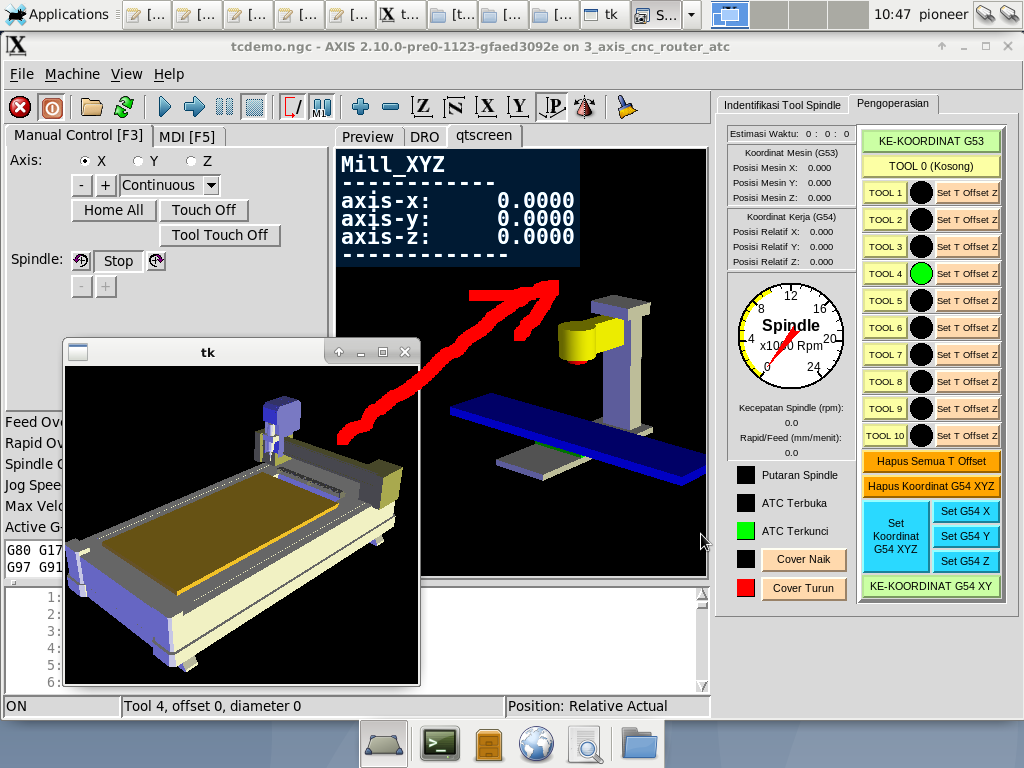Image resolution: width=1024 pixels, height=768 pixels.
Task: Select the Z axis radio button
Action: pos(191,161)
